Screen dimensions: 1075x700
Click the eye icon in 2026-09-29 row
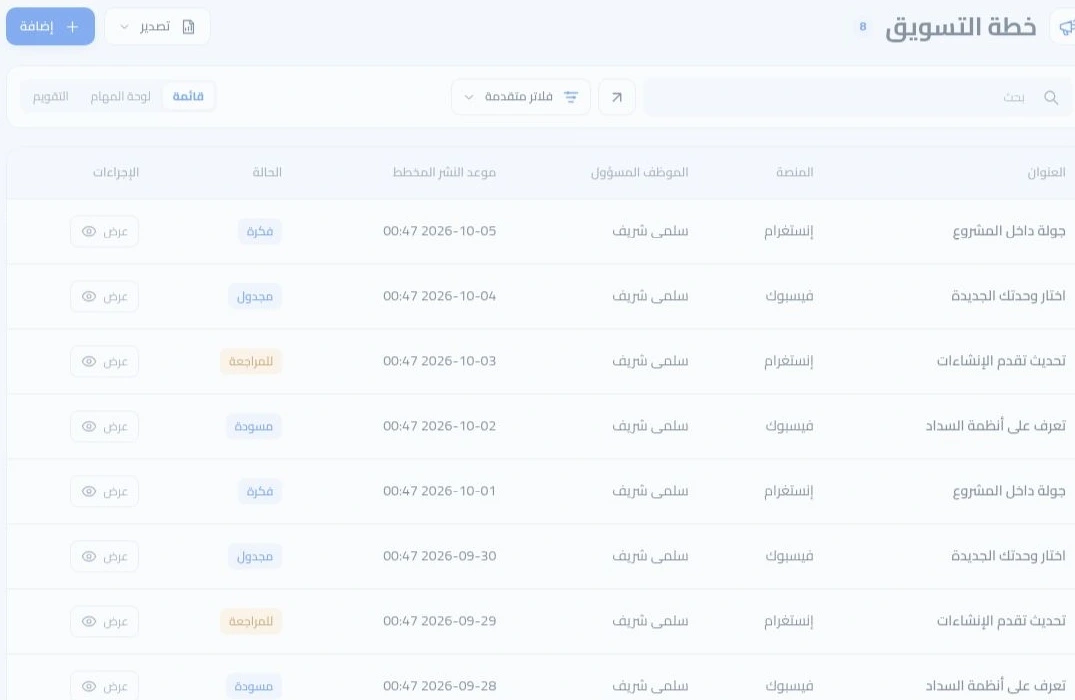click(x=89, y=622)
